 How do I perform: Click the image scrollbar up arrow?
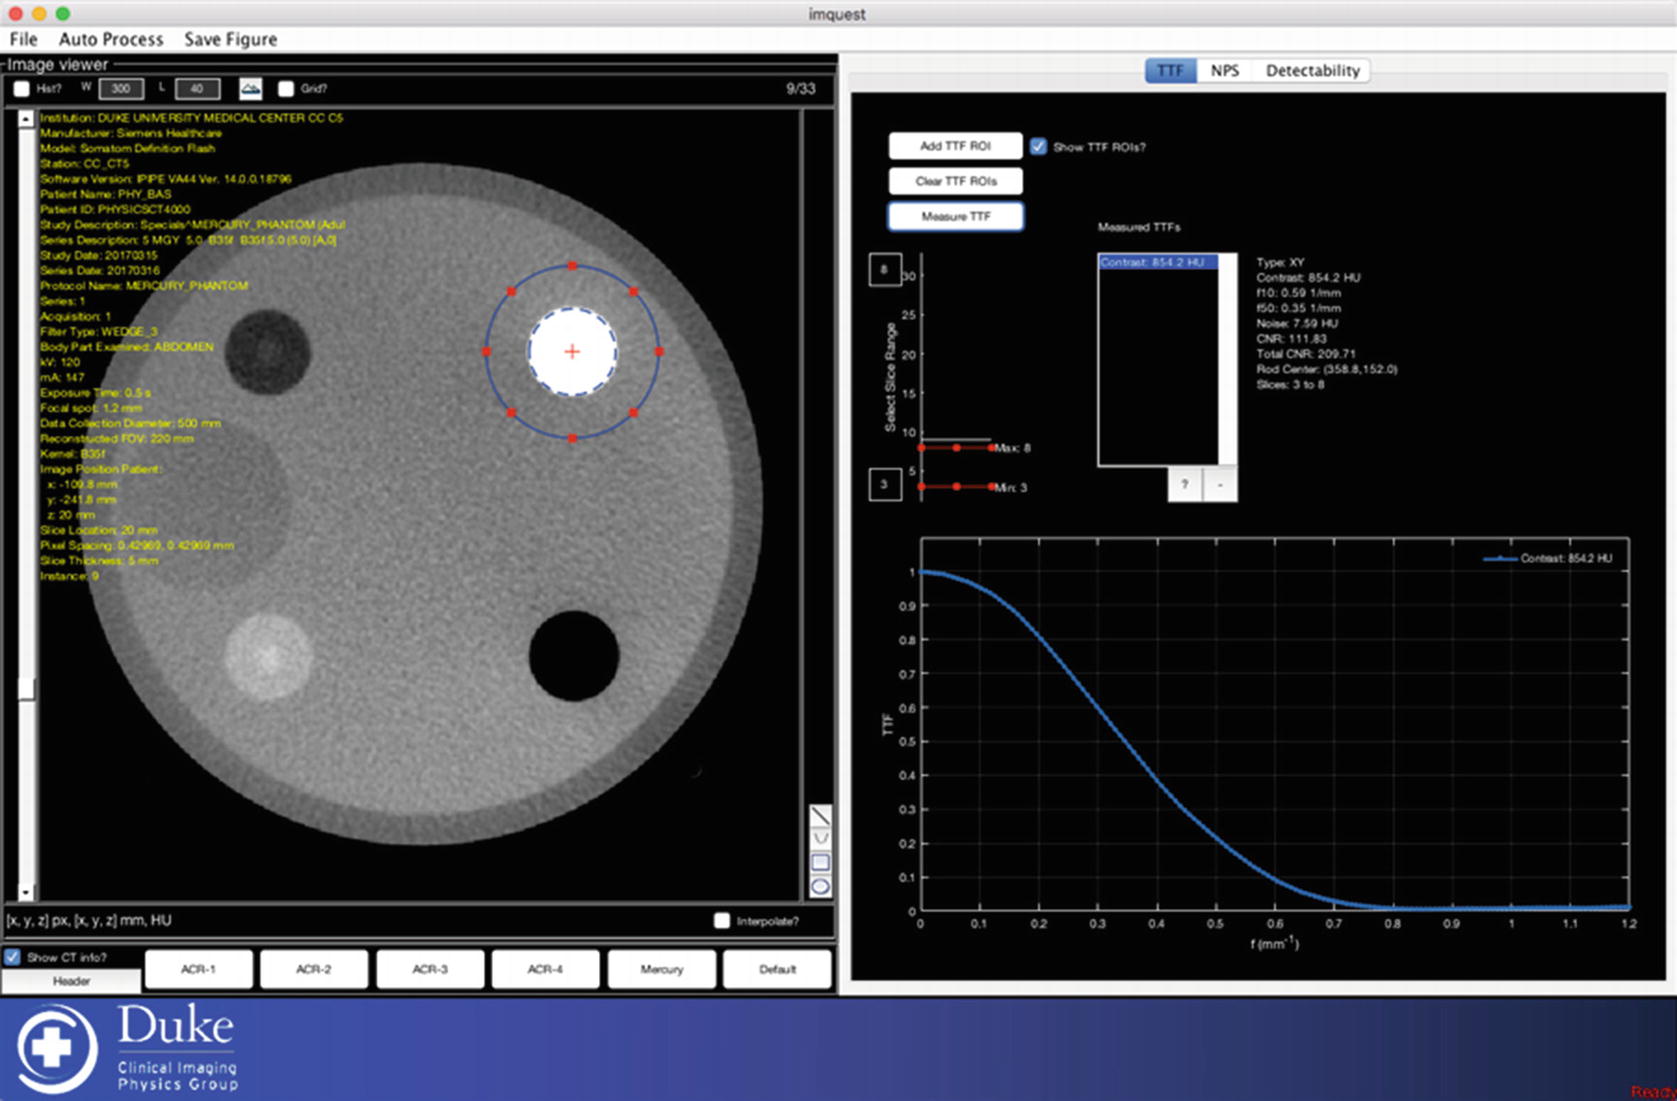[26, 120]
